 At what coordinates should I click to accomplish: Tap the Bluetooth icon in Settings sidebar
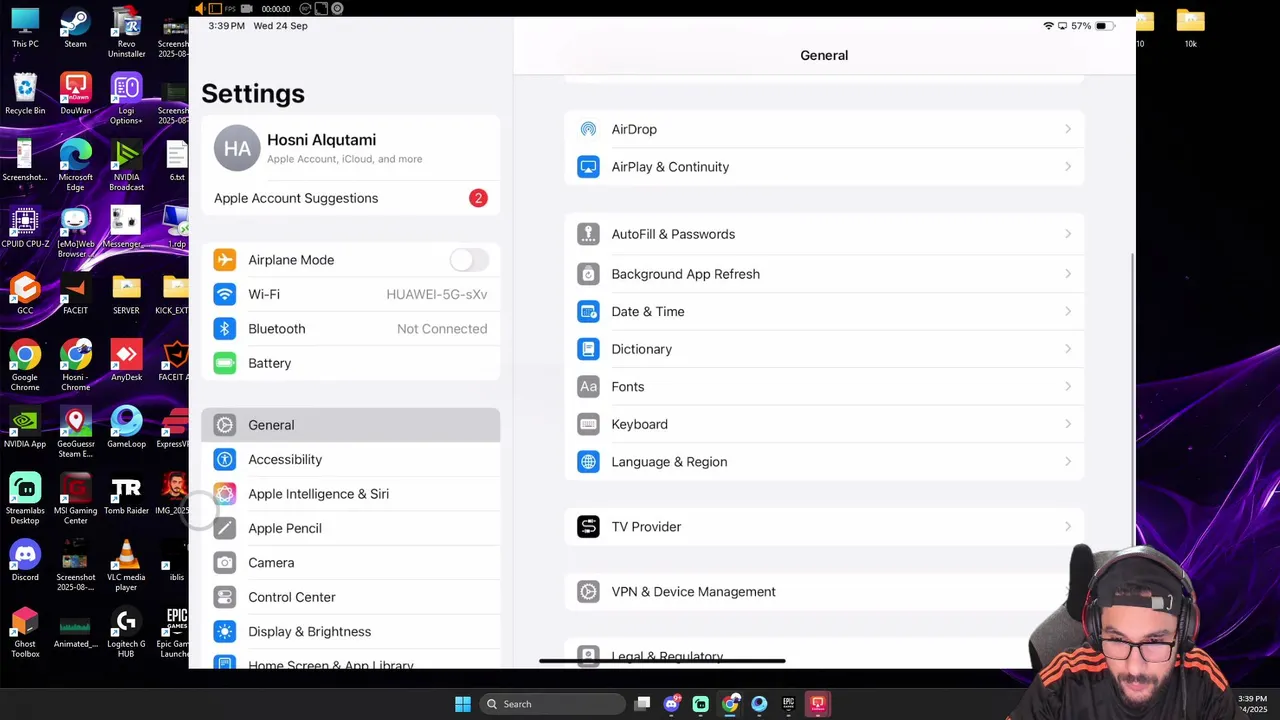click(x=225, y=329)
